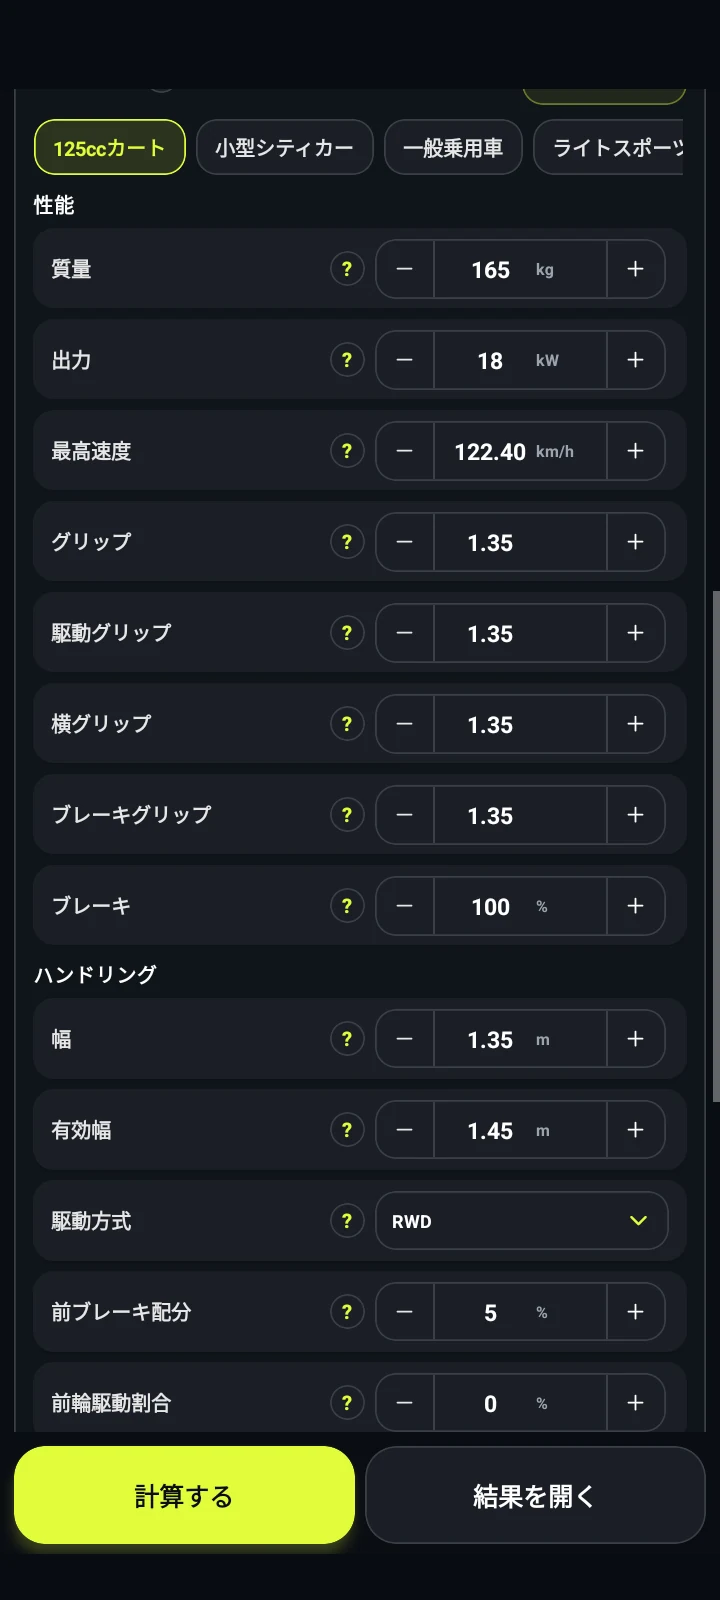Open help icon for 質量

pos(347,269)
